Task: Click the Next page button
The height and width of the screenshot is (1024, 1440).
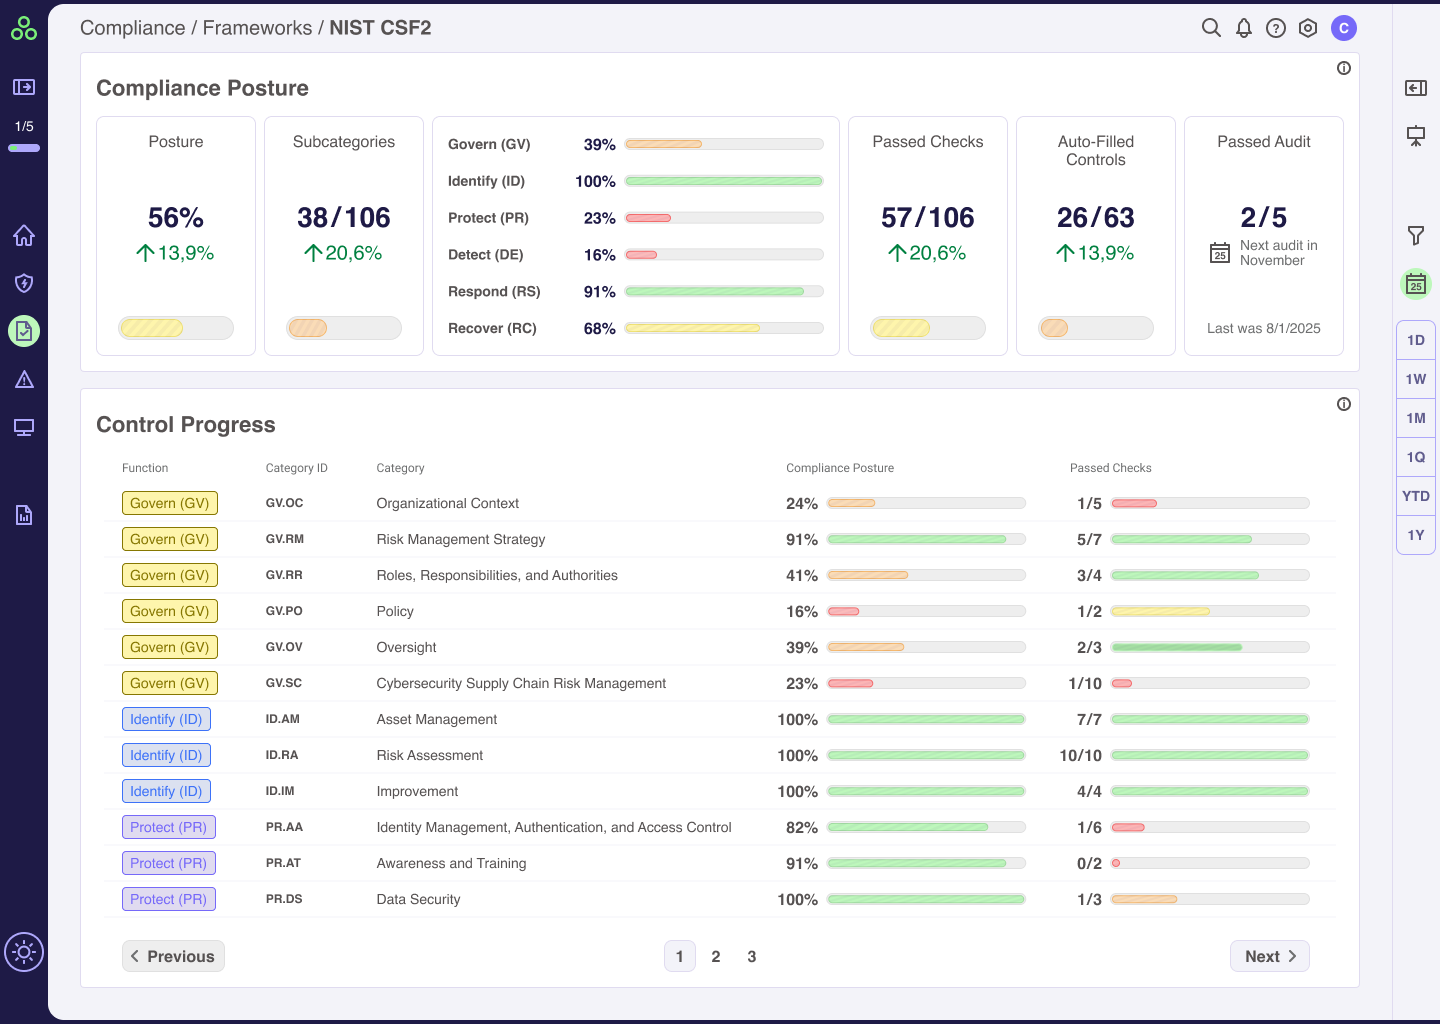Action: click(x=1269, y=956)
